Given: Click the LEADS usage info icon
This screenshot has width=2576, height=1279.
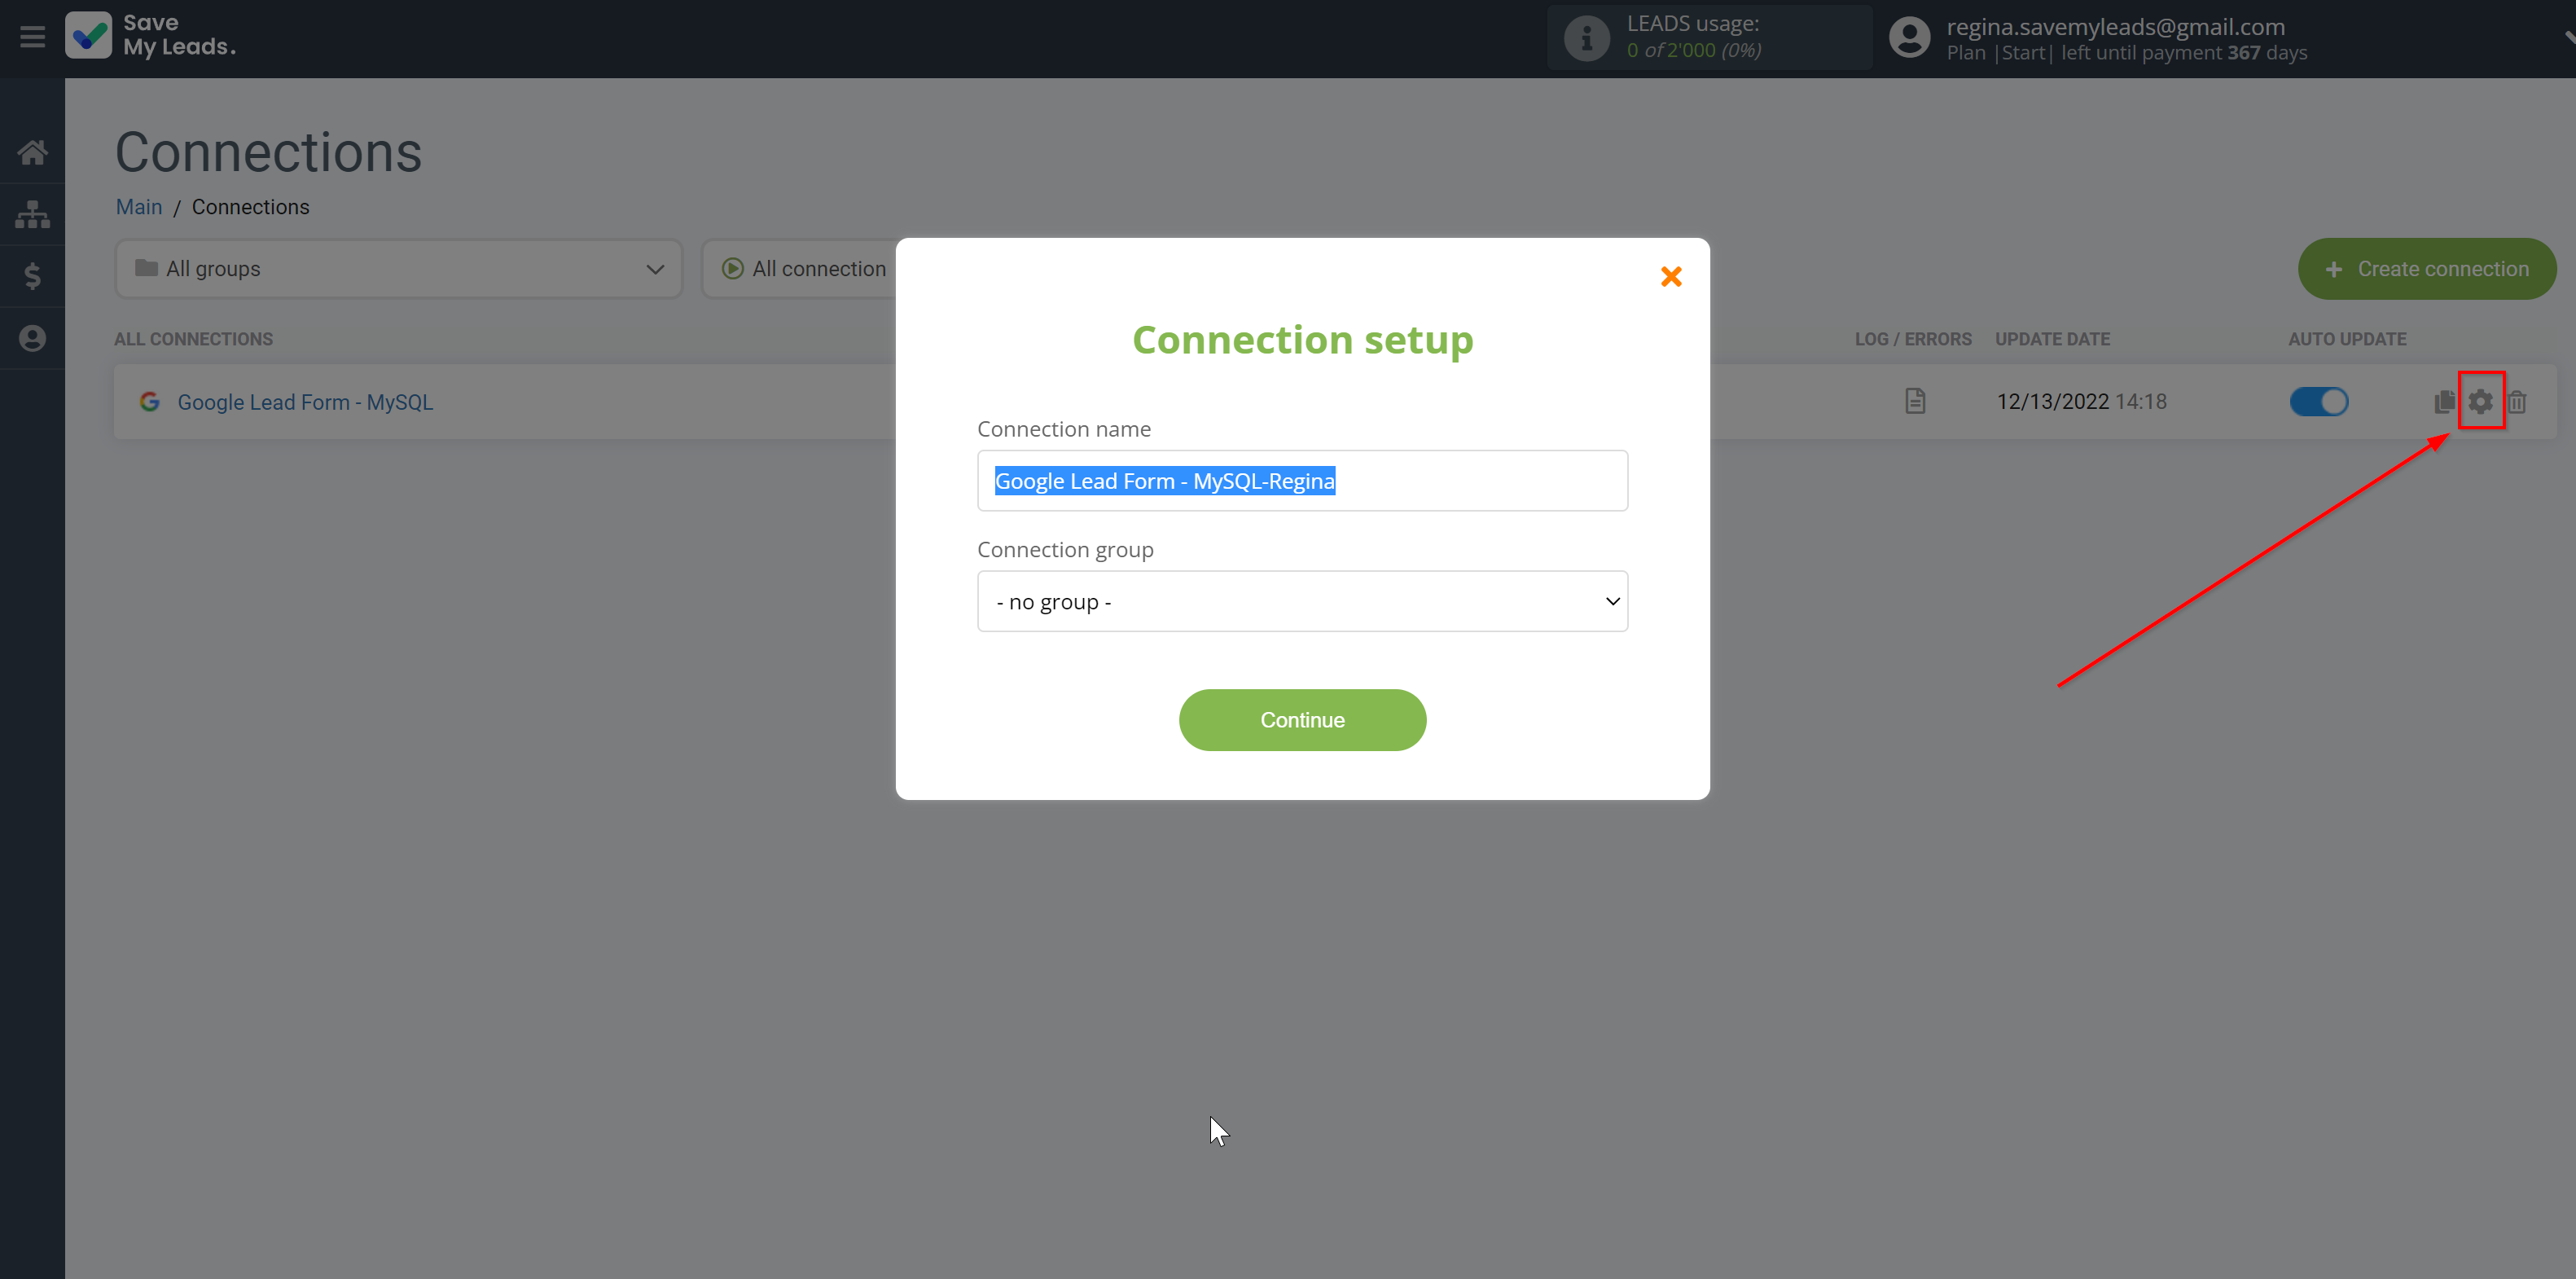Looking at the screenshot, I should tap(1586, 38).
